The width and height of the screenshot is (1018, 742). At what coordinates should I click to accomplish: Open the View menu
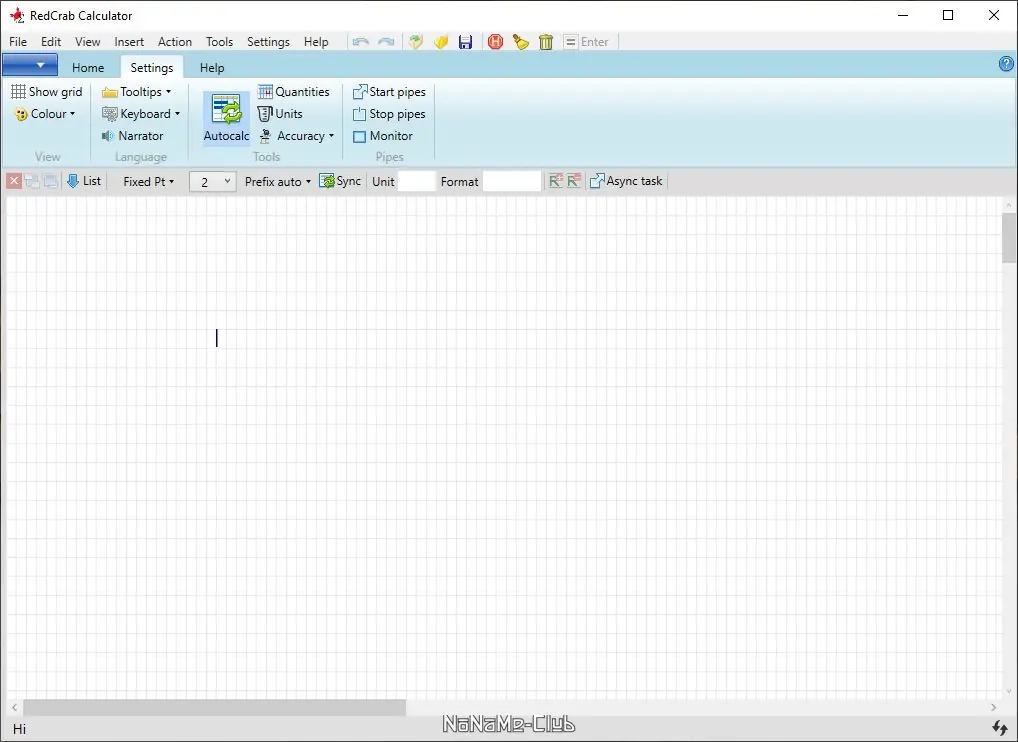[88, 42]
